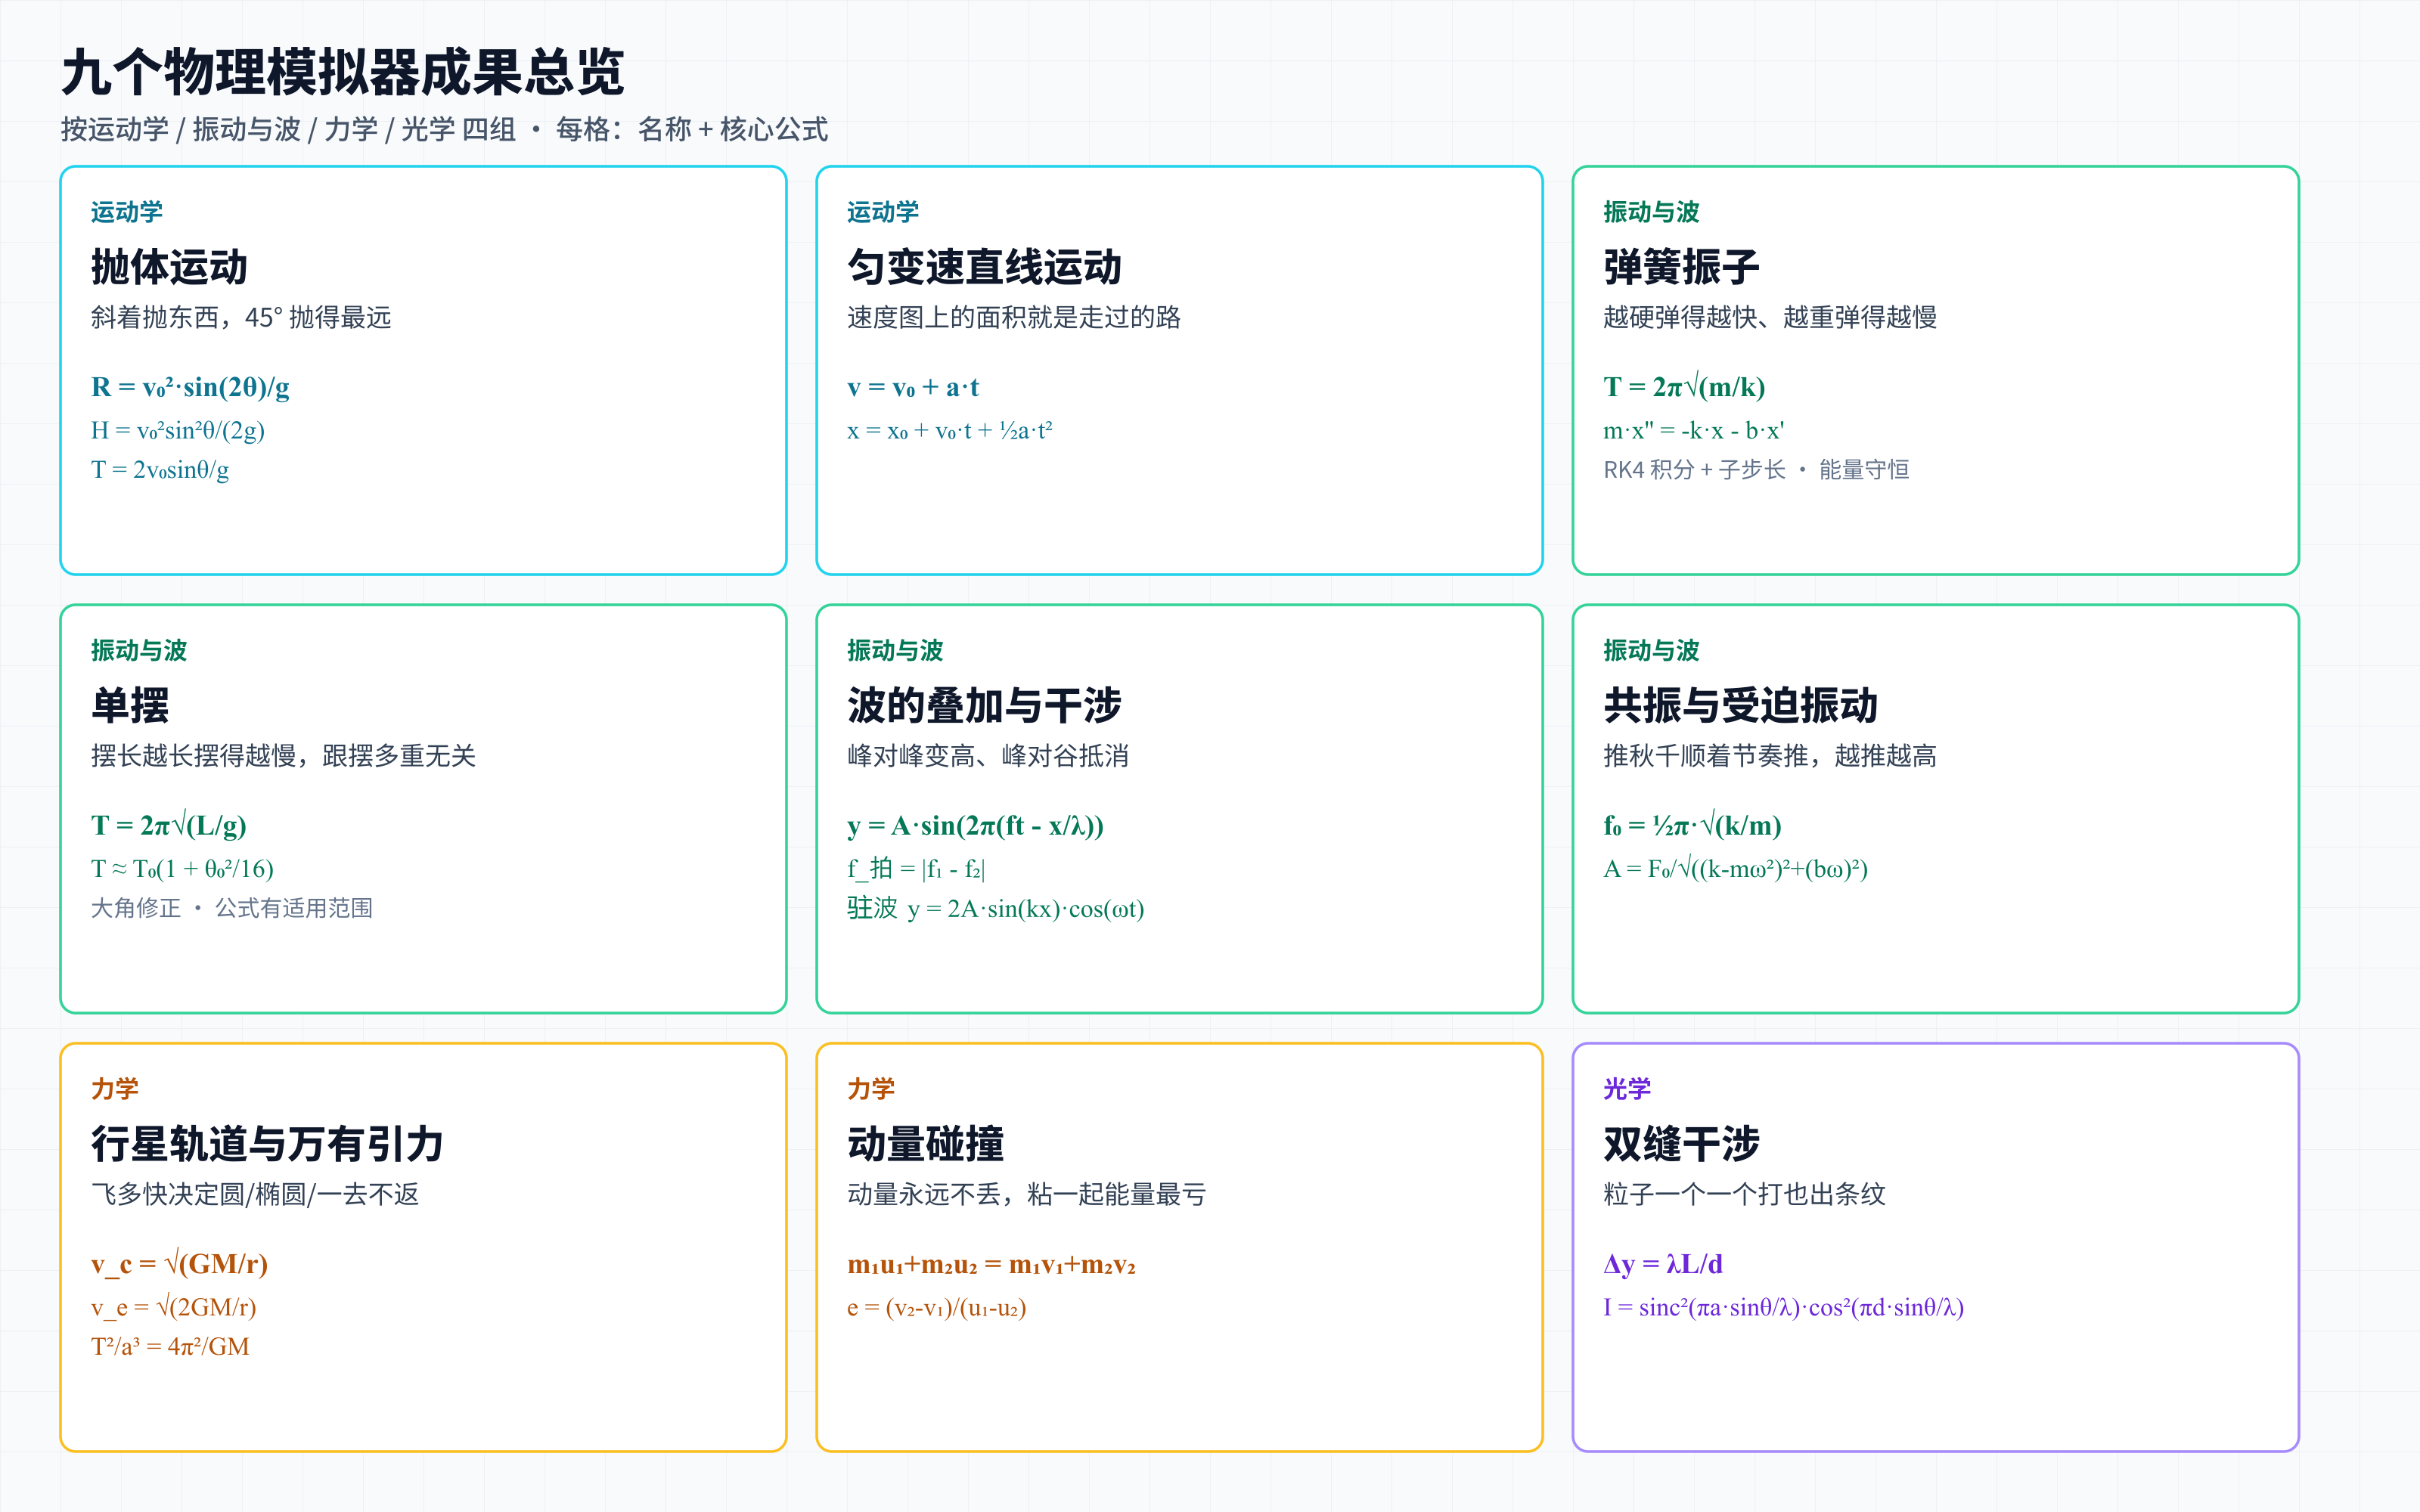
Task: Open the 匀变速直线运动 card title
Action: coord(984,267)
